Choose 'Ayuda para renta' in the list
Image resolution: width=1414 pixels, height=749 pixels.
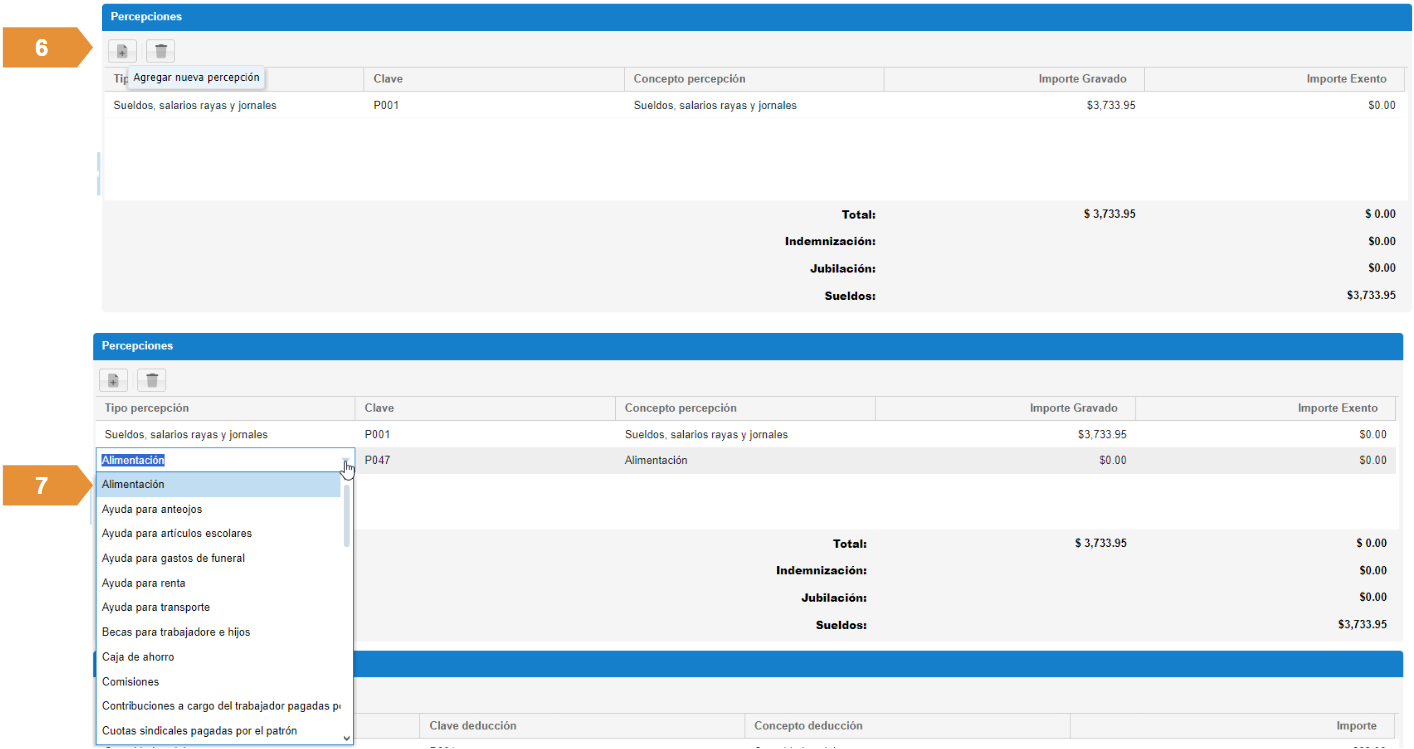143,583
